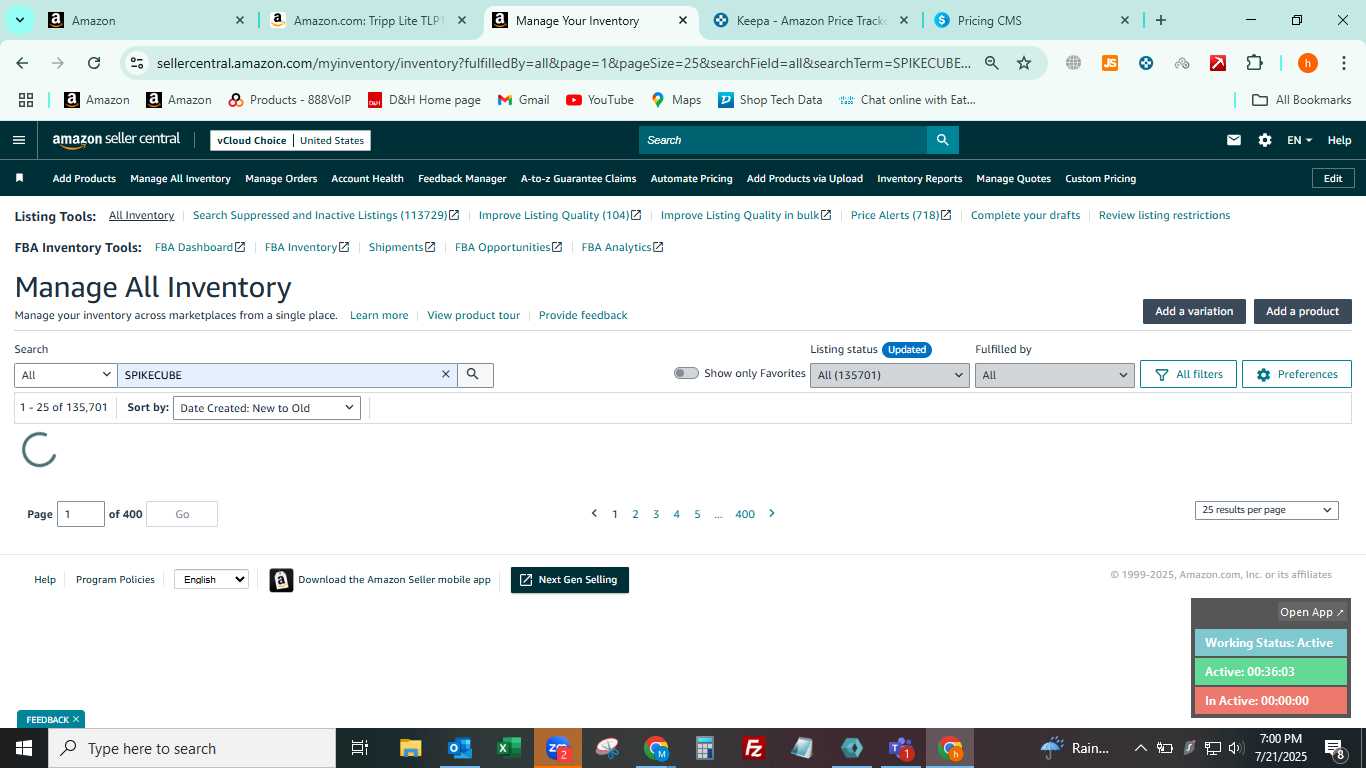
Task: Open the 25 results per page dropdown
Action: pyautogui.click(x=1266, y=510)
